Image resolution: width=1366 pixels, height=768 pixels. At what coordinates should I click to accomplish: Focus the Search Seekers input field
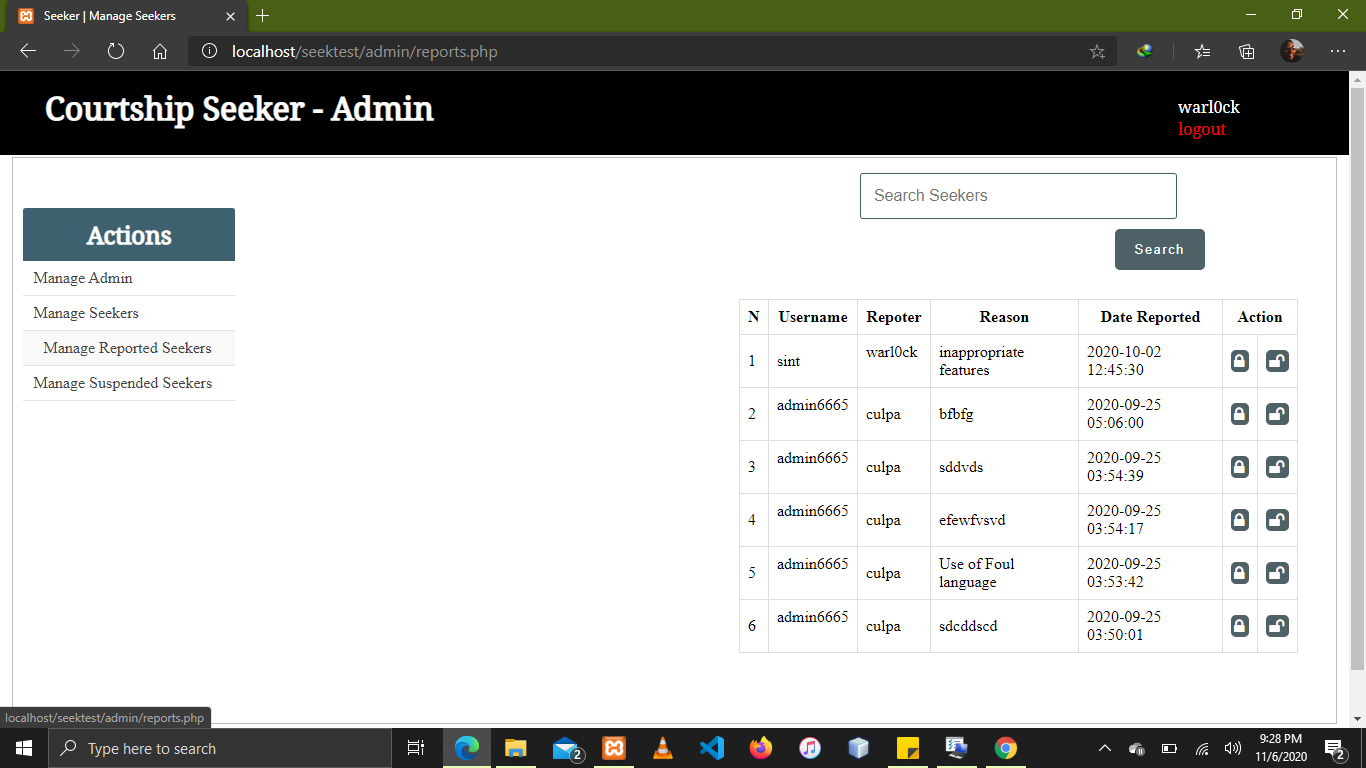coord(1018,196)
